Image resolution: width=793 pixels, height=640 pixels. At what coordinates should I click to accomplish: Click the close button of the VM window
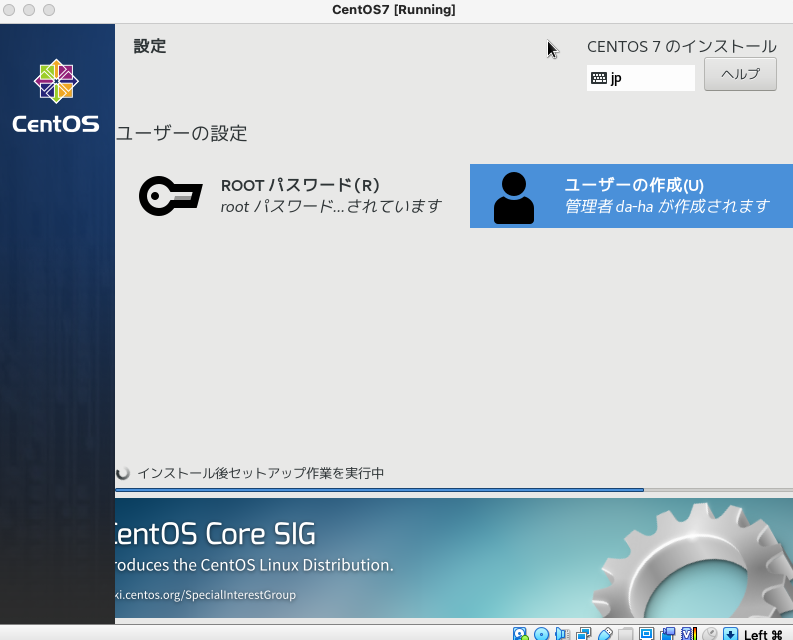click(9, 10)
